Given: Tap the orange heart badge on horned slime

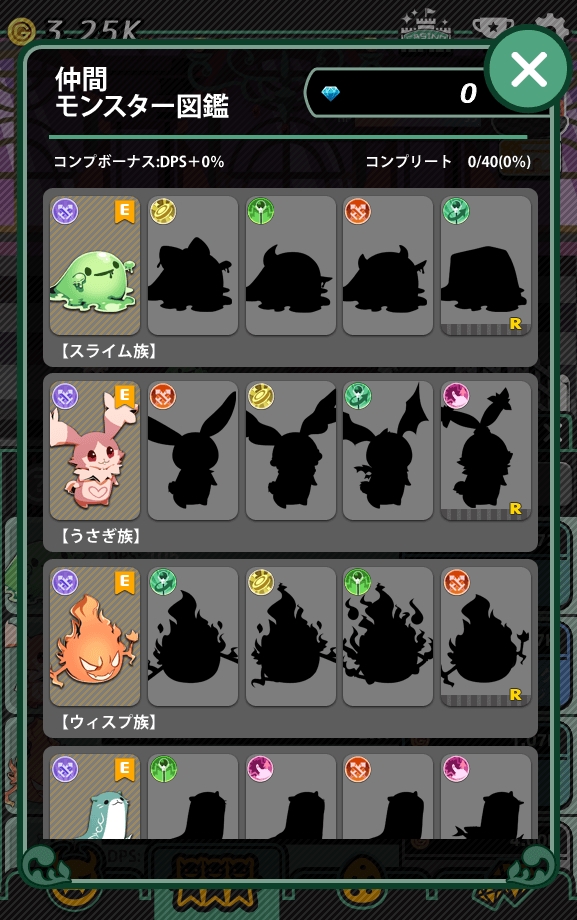Looking at the screenshot, I should (357, 211).
